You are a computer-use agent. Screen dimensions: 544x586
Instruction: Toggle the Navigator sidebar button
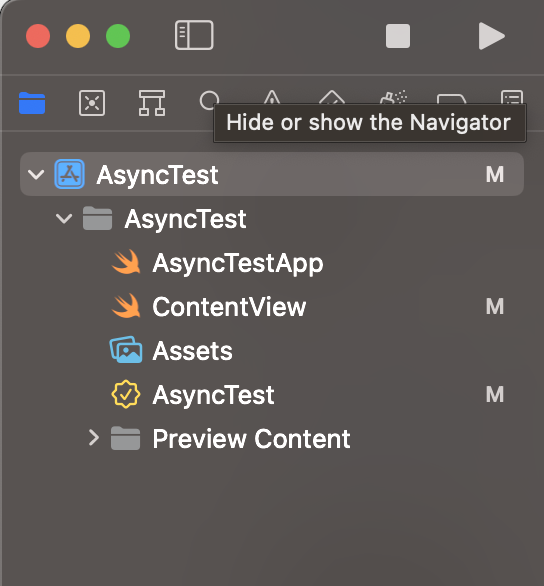coord(194,35)
